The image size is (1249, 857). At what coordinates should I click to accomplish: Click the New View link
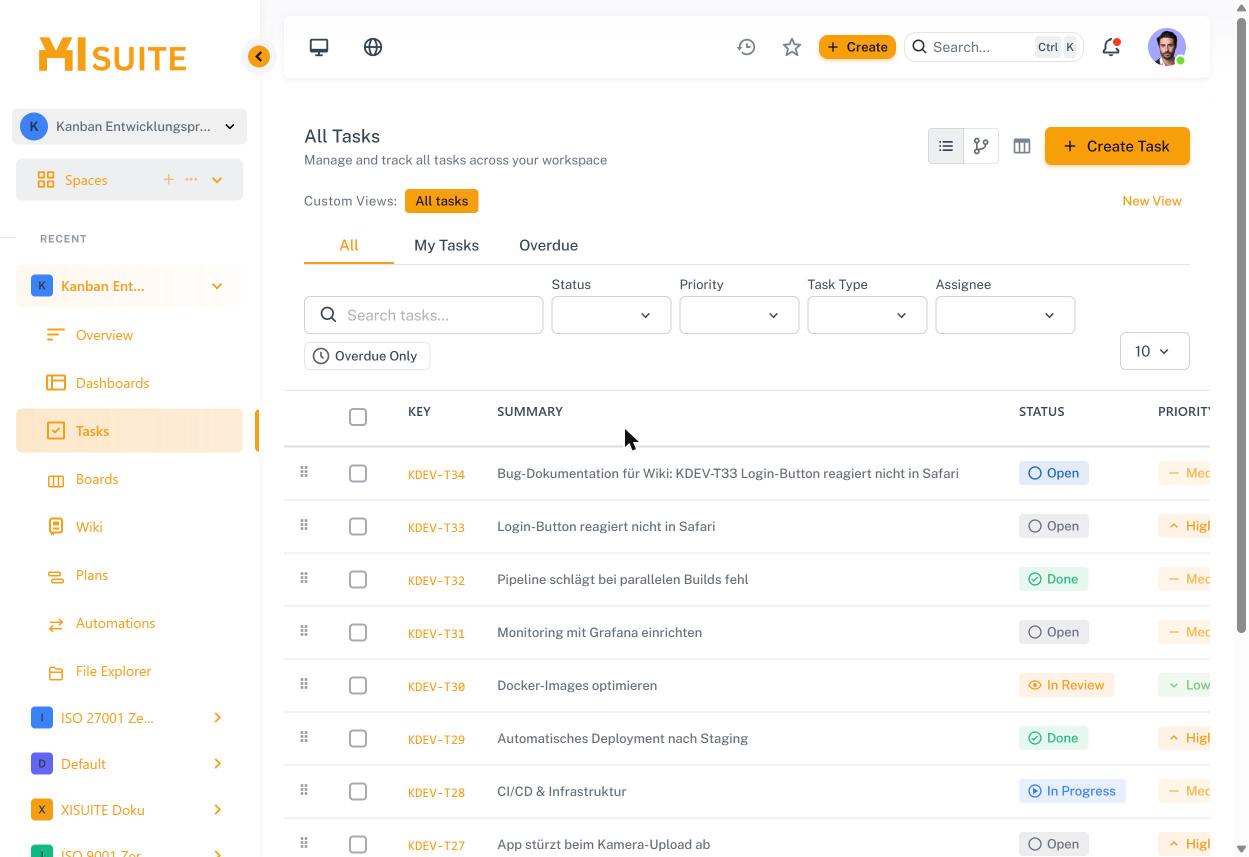click(x=1152, y=201)
